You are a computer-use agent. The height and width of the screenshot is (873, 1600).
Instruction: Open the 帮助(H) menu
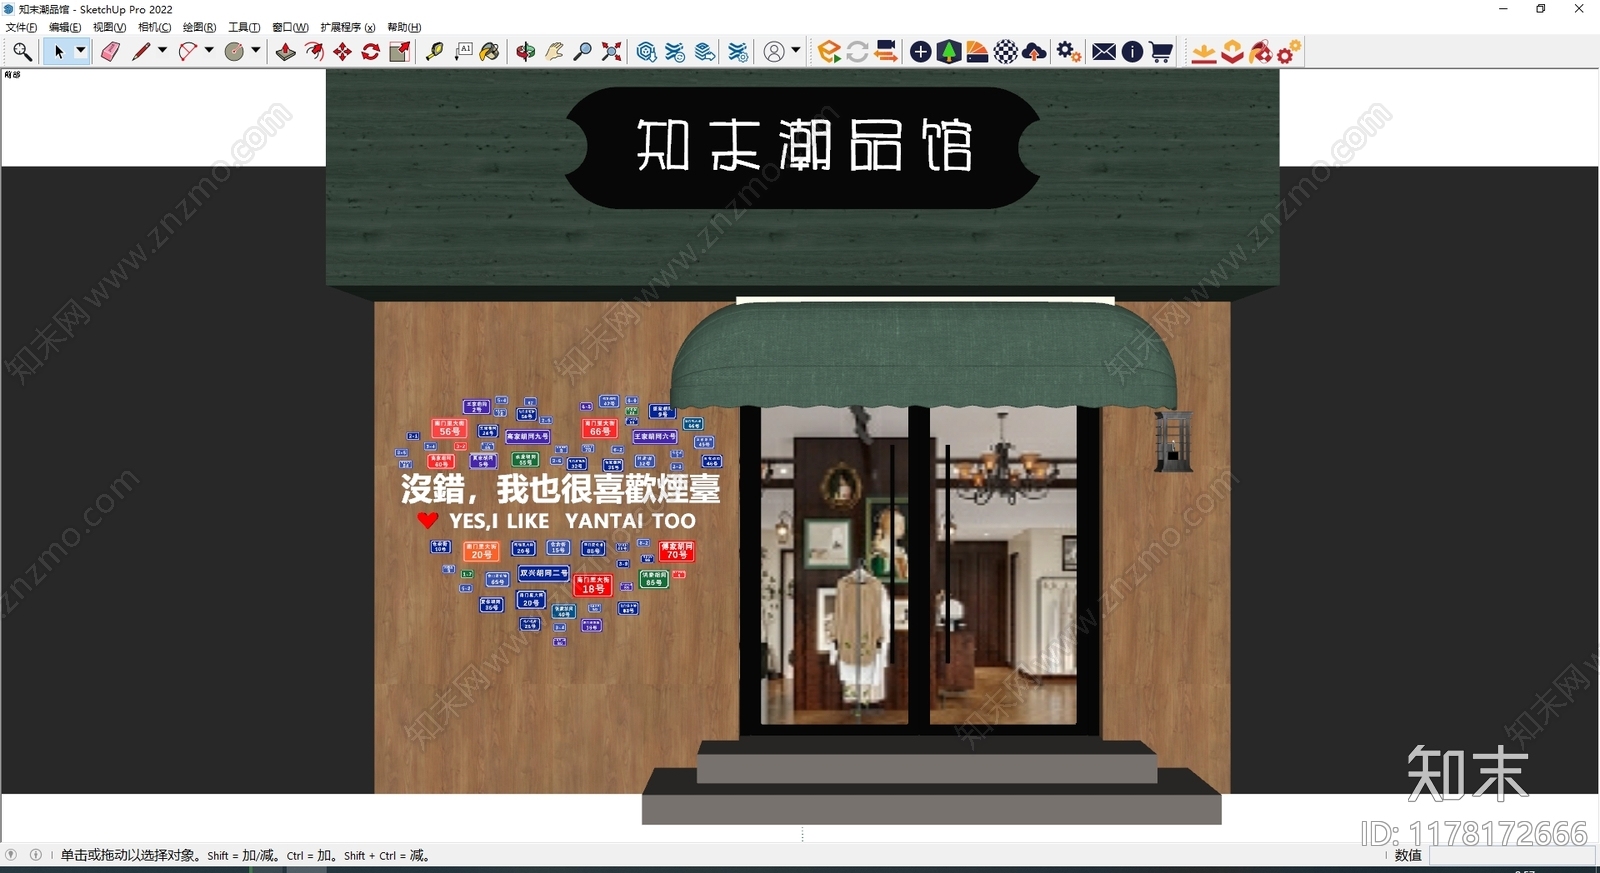tap(404, 27)
